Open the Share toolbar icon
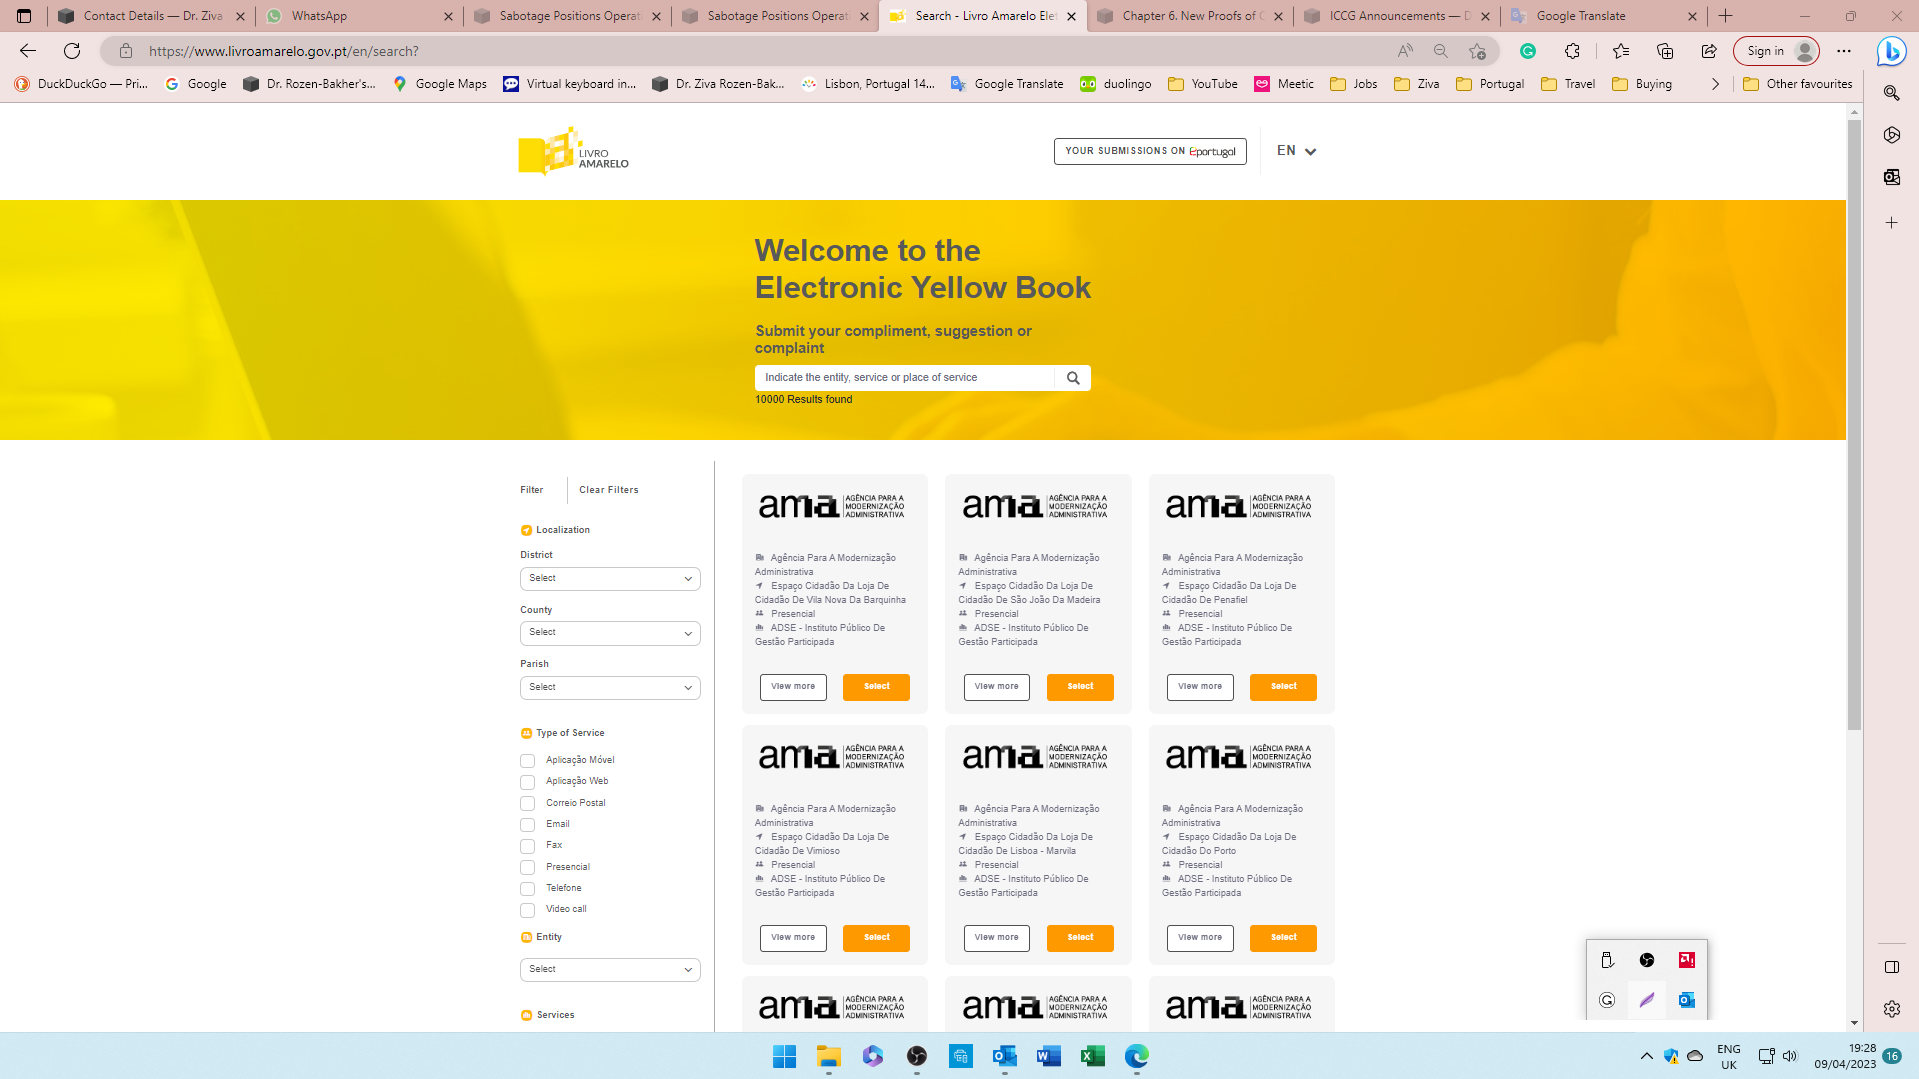Image resolution: width=1919 pixels, height=1079 pixels. 1709,51
